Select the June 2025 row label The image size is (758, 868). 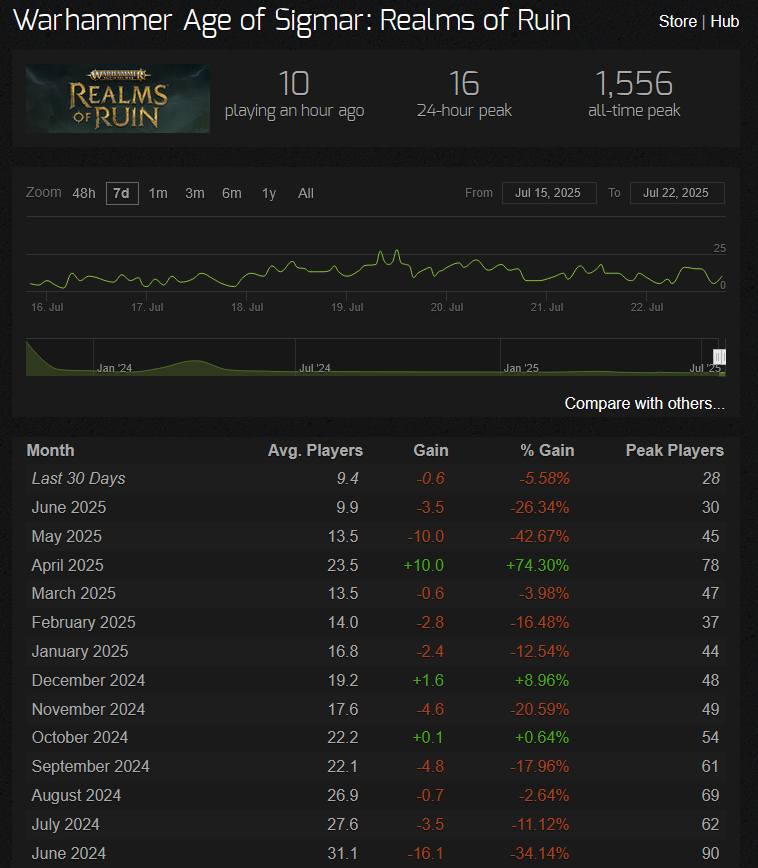tap(69, 507)
